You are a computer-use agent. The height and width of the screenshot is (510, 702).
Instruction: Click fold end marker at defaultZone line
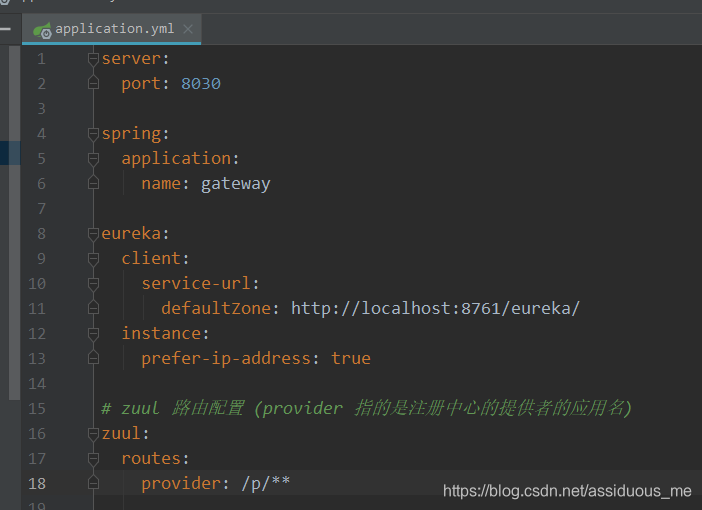93,308
